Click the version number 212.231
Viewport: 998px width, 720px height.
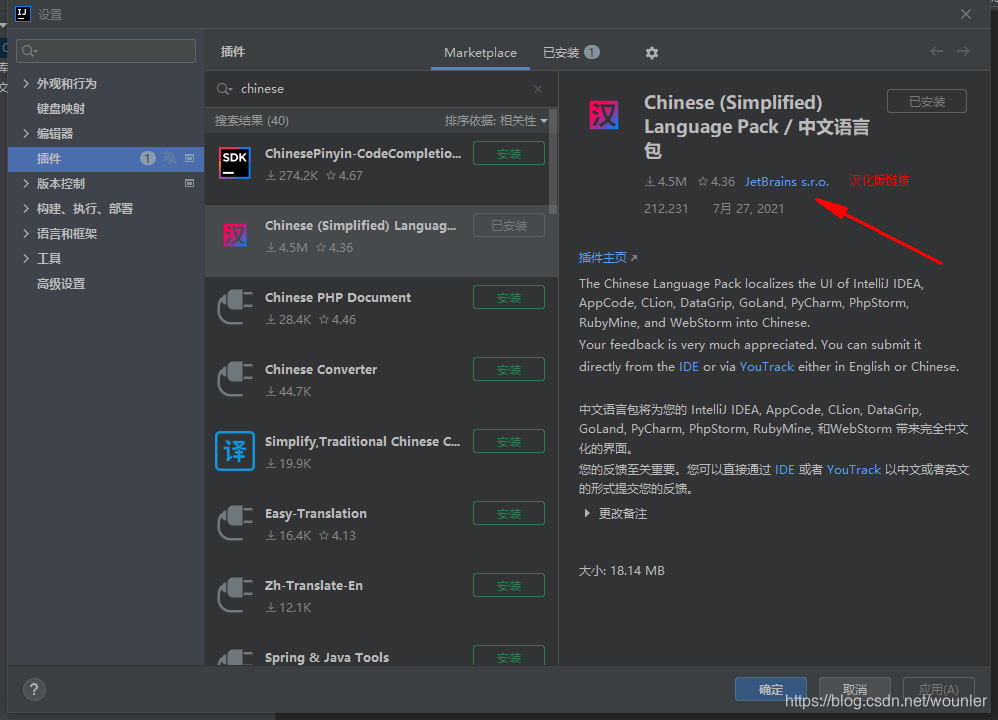pyautogui.click(x=666, y=209)
